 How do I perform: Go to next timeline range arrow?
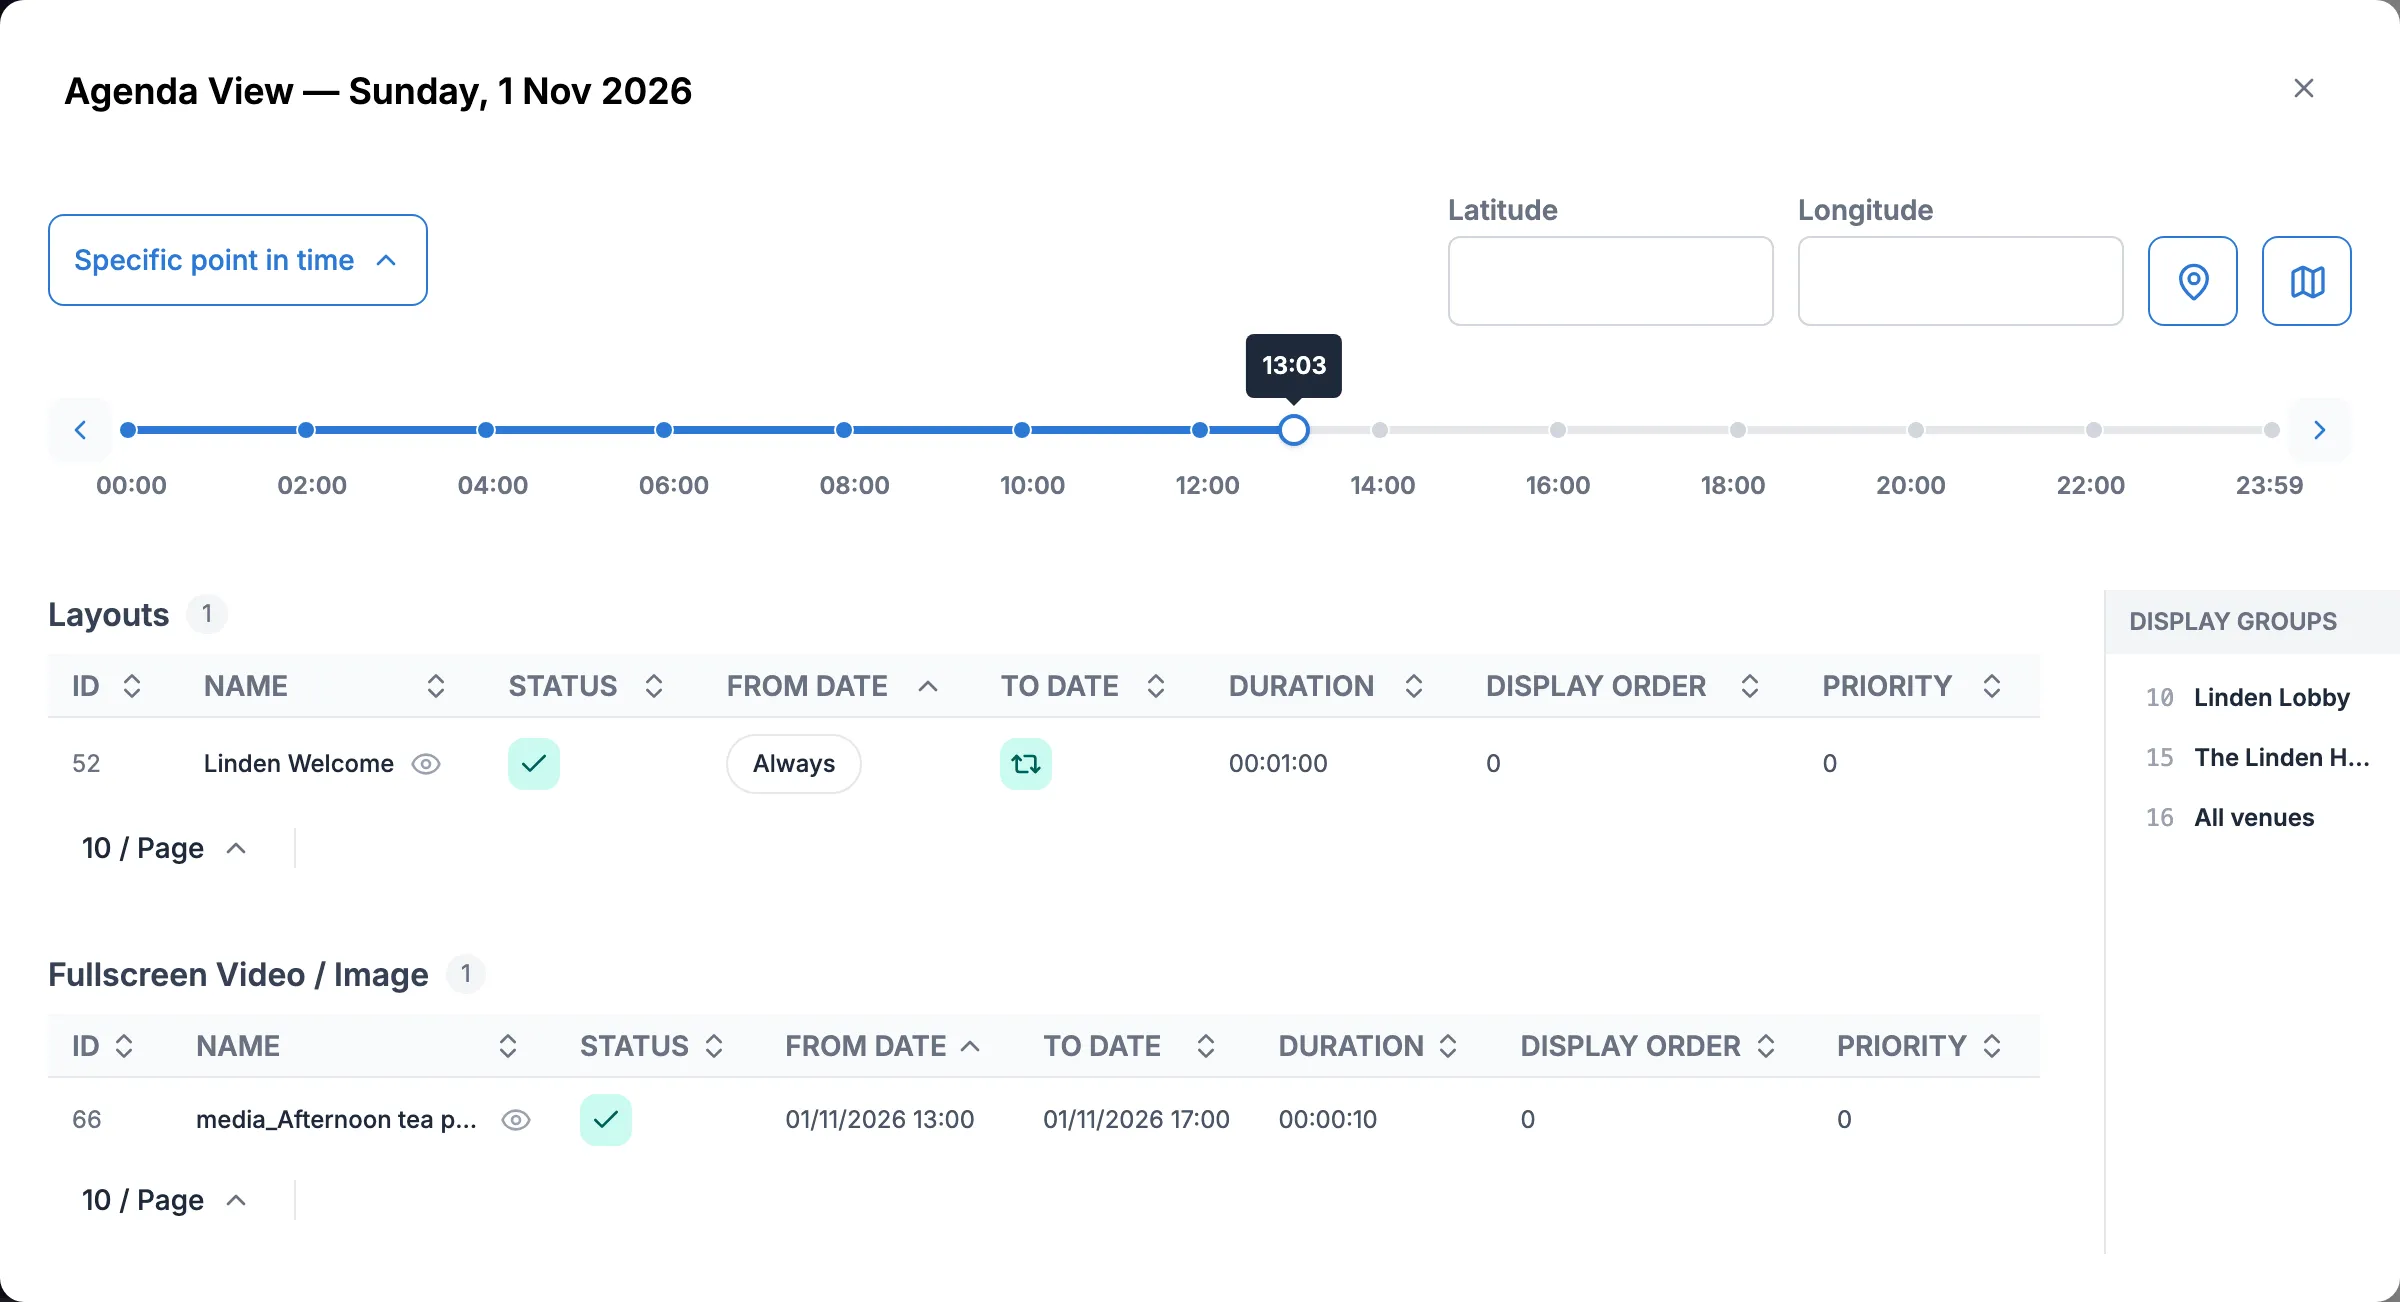point(2320,430)
